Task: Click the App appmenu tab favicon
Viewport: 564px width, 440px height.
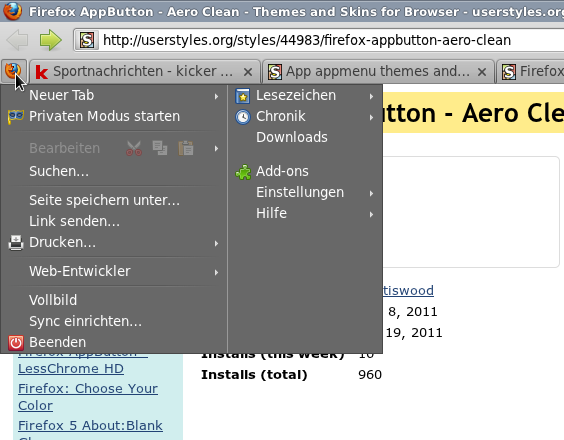Action: pos(275,72)
